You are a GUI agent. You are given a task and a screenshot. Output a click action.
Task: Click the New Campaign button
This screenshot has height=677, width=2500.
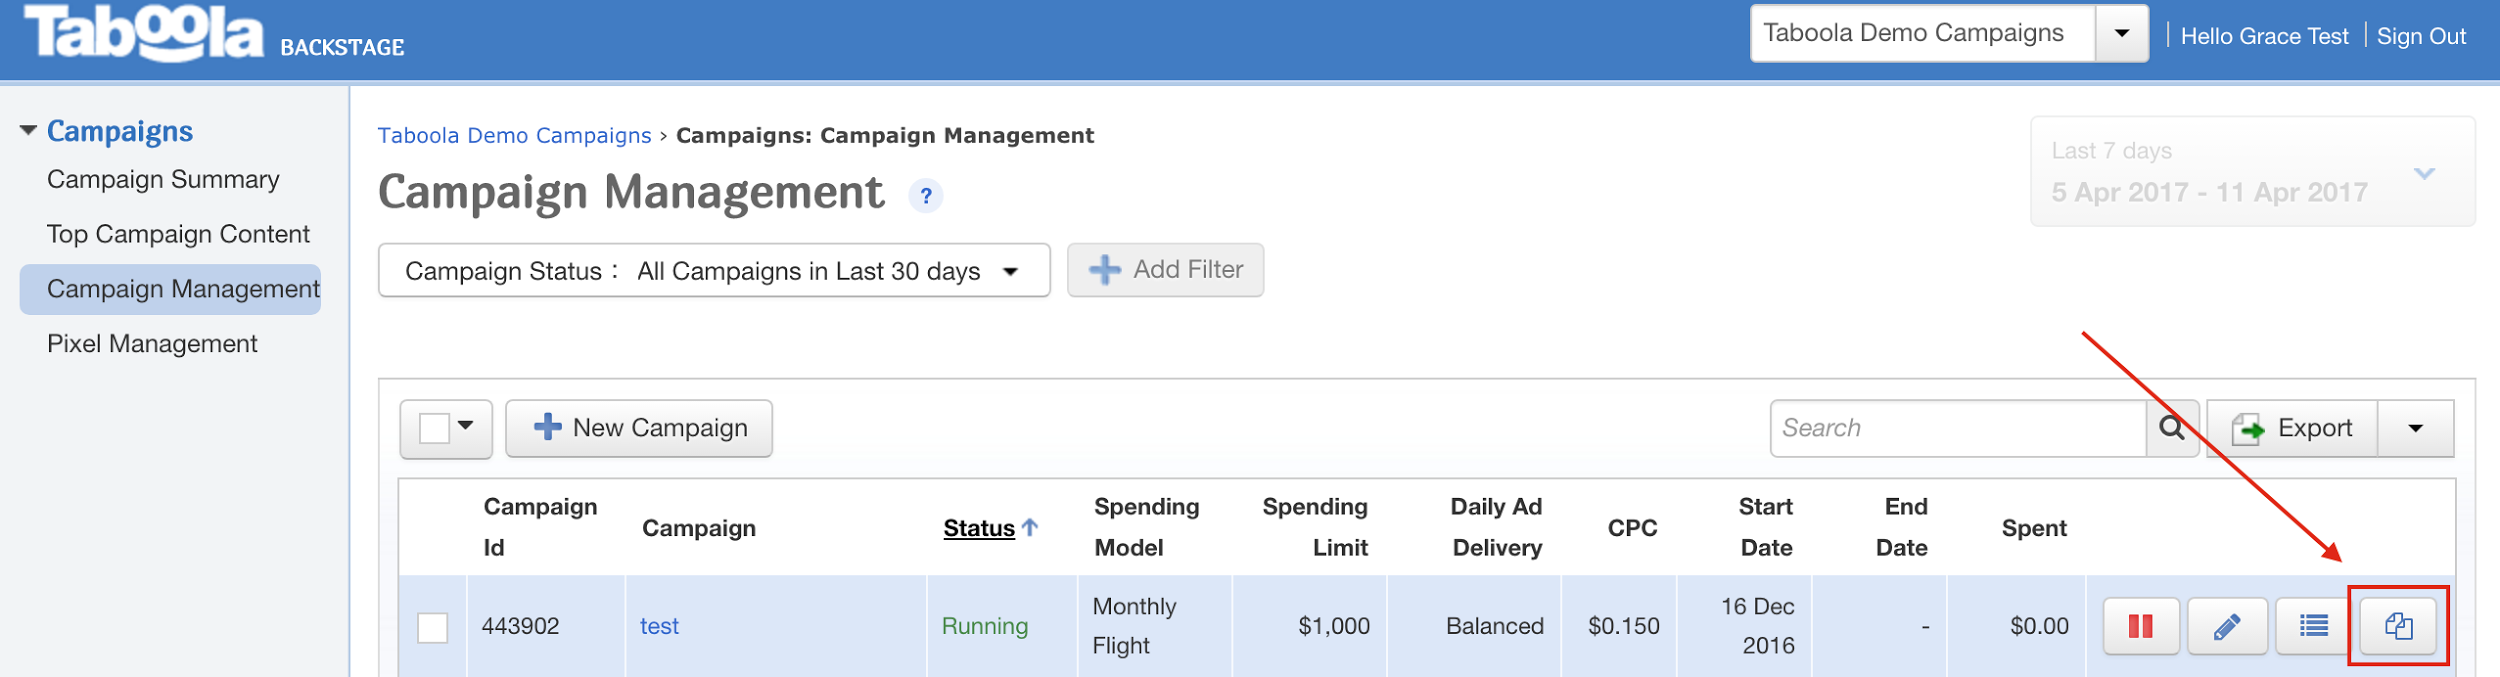pos(639,428)
